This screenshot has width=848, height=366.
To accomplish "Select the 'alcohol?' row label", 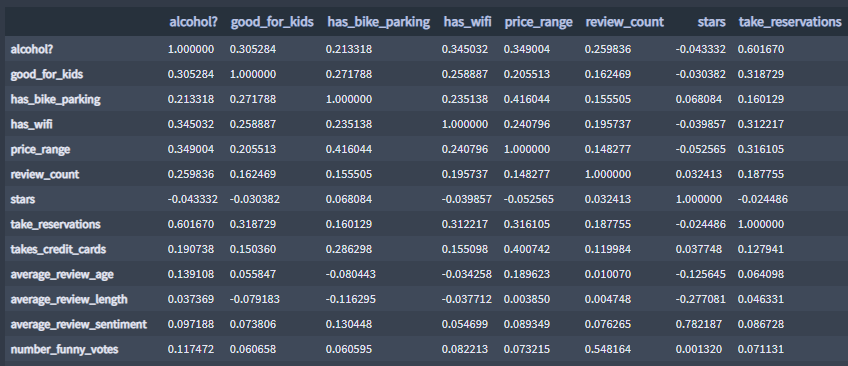I will click(x=32, y=49).
